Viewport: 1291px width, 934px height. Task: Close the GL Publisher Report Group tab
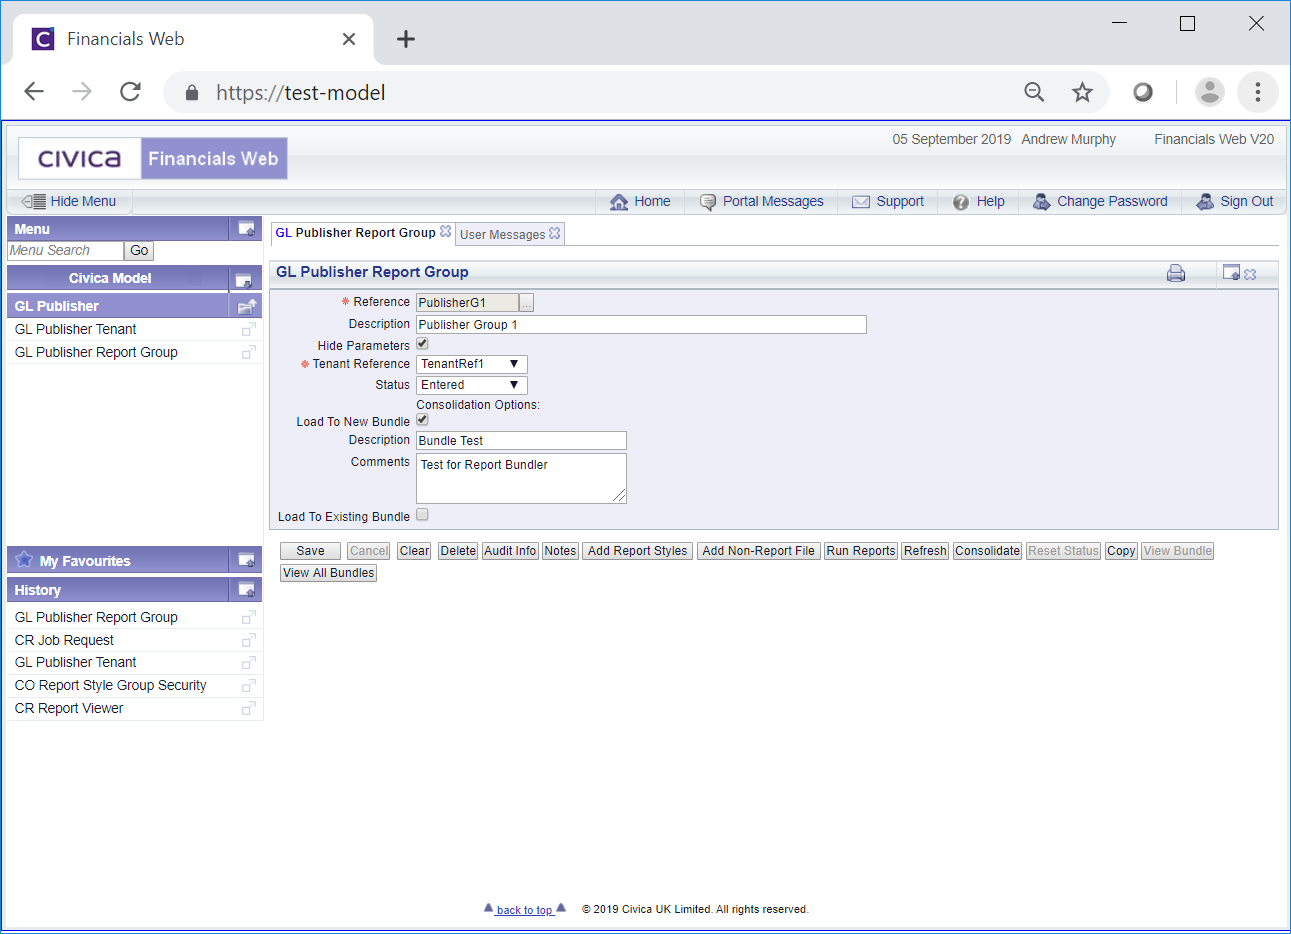446,231
